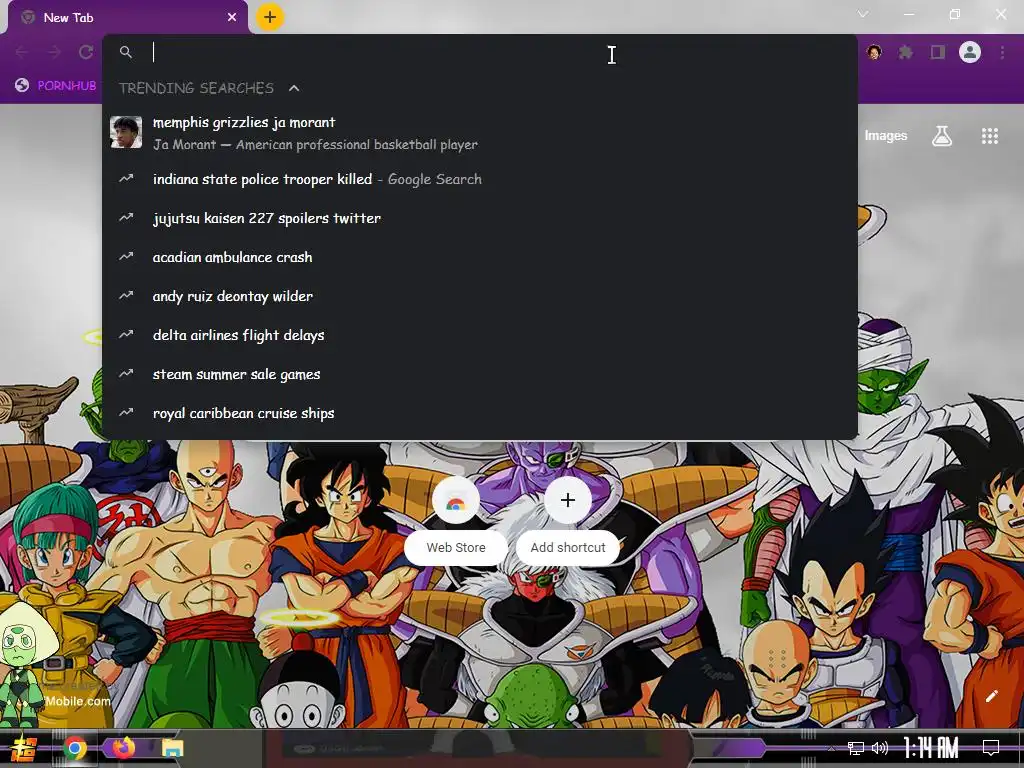Image resolution: width=1024 pixels, height=768 pixels.
Task: Open the Chrome profile avatar menu
Action: point(970,52)
